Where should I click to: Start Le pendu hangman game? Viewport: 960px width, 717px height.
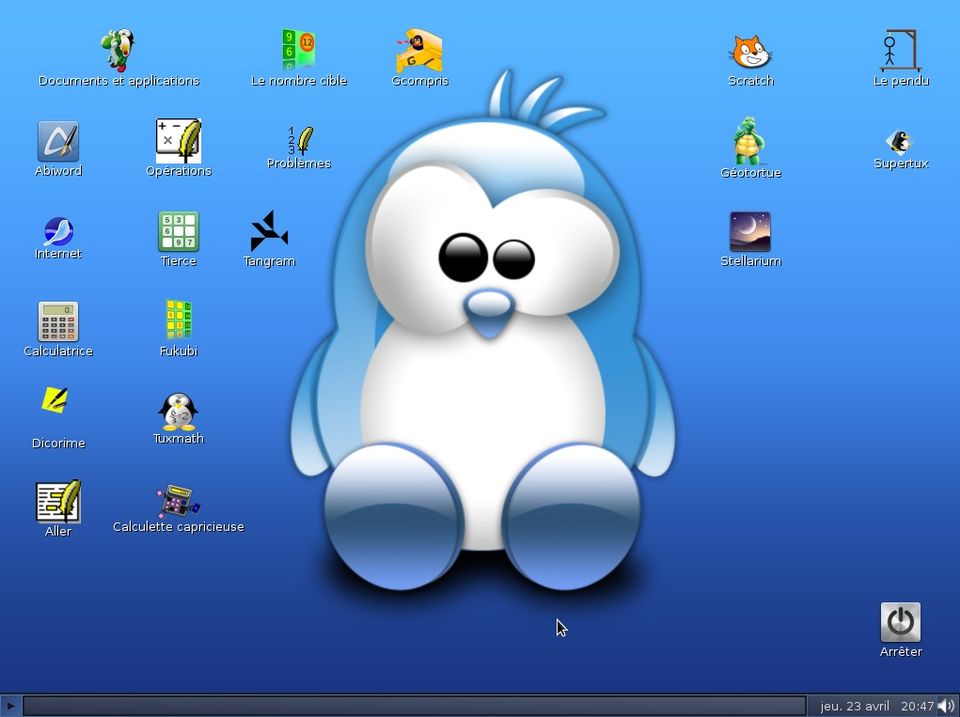(x=899, y=49)
